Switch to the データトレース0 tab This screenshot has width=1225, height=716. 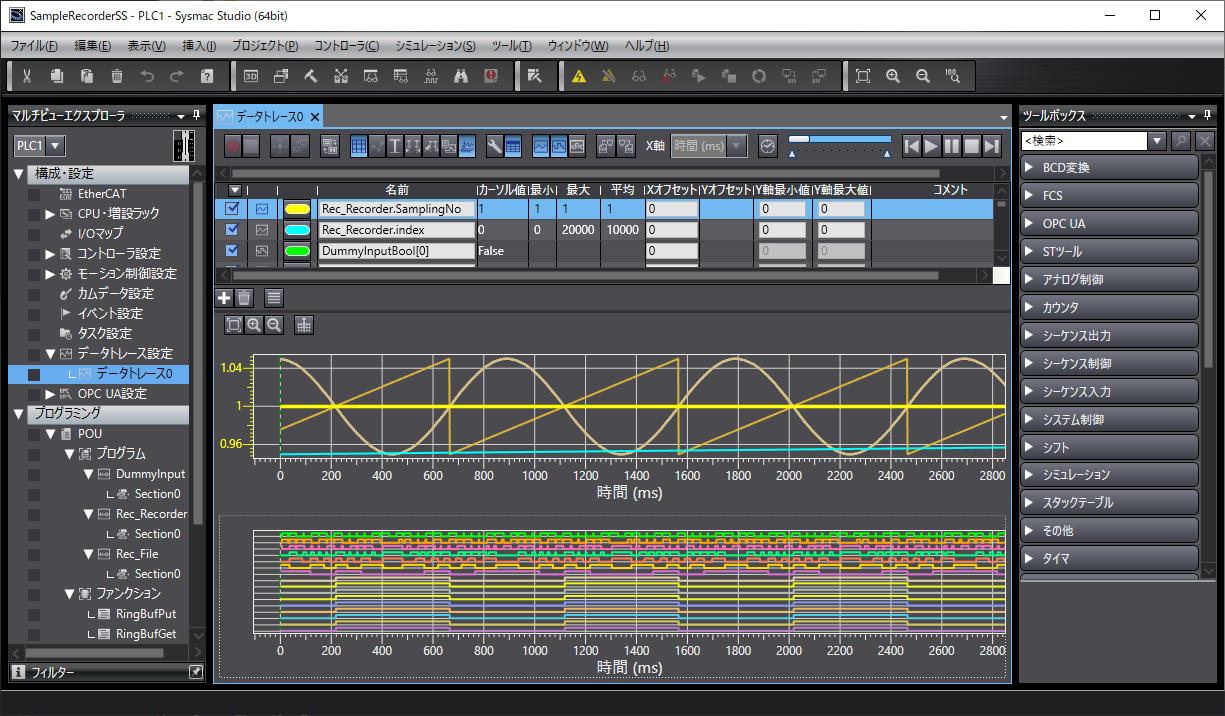[x=268, y=117]
